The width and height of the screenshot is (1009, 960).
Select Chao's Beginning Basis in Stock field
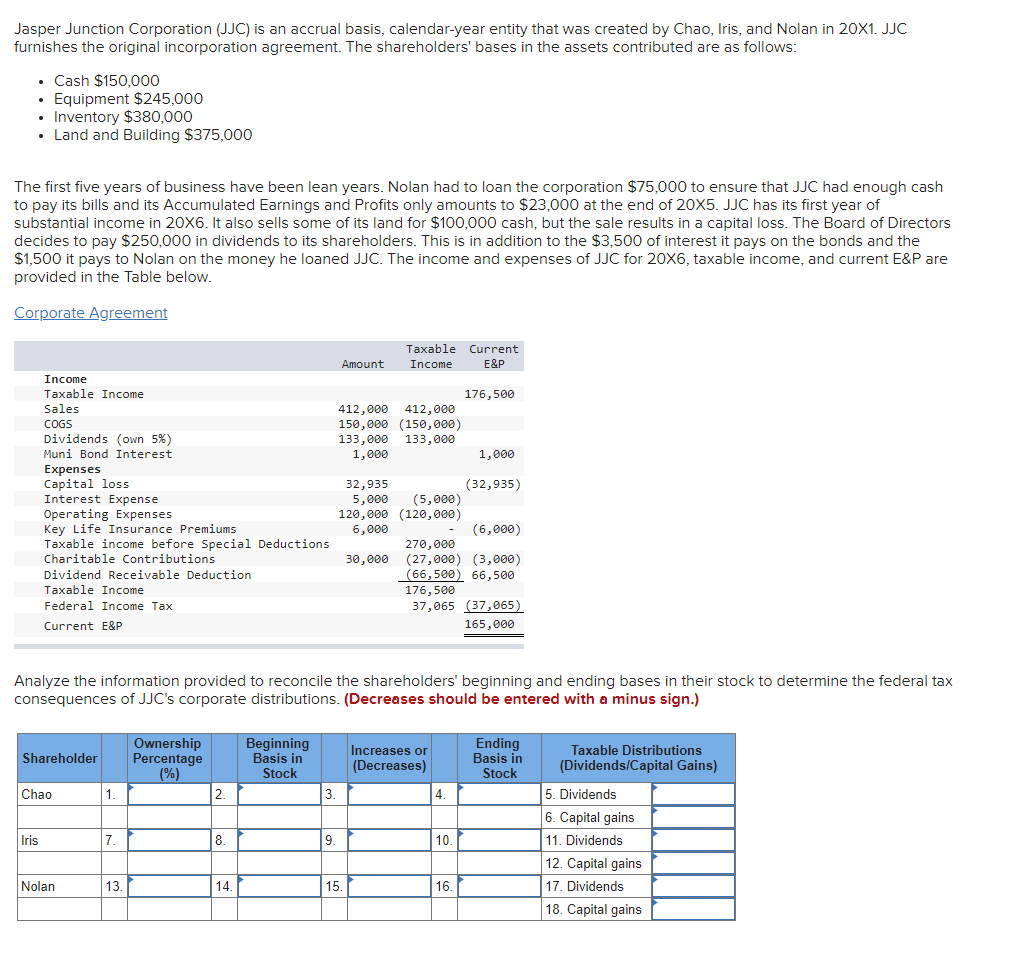pyautogui.click(x=279, y=794)
